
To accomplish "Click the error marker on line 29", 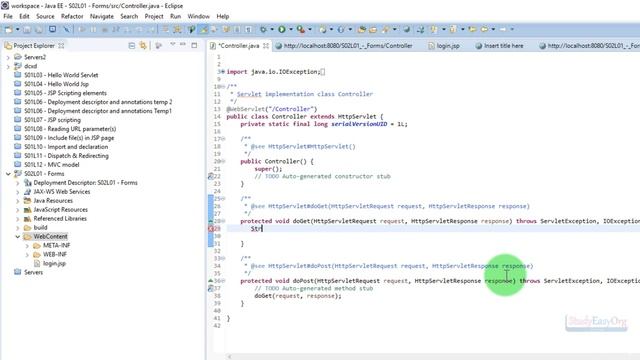I will (211, 229).
